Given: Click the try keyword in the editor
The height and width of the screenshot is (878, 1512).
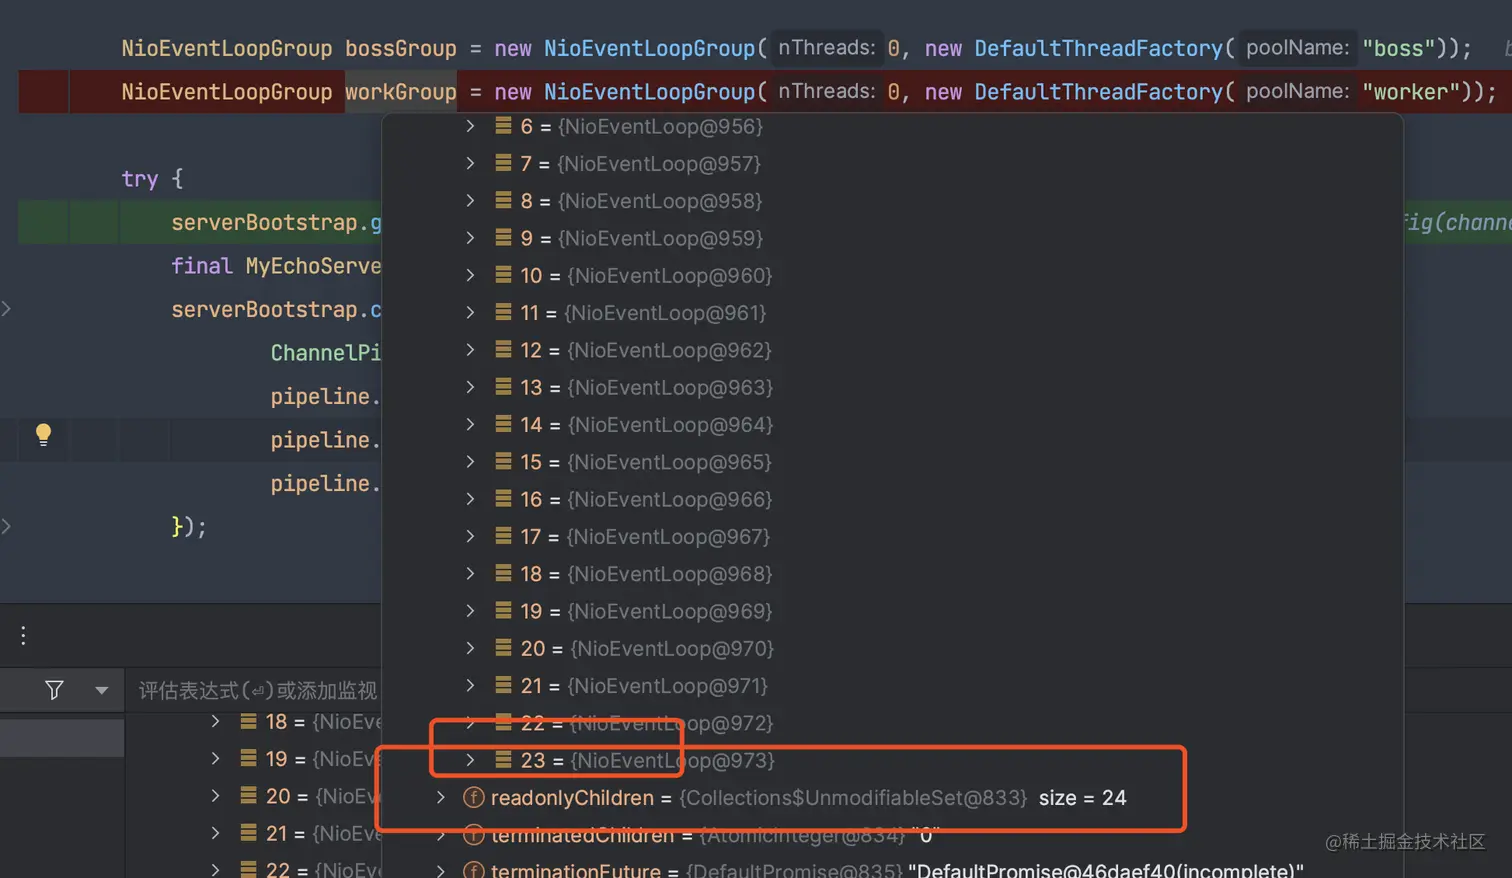Looking at the screenshot, I should pyautogui.click(x=140, y=179).
